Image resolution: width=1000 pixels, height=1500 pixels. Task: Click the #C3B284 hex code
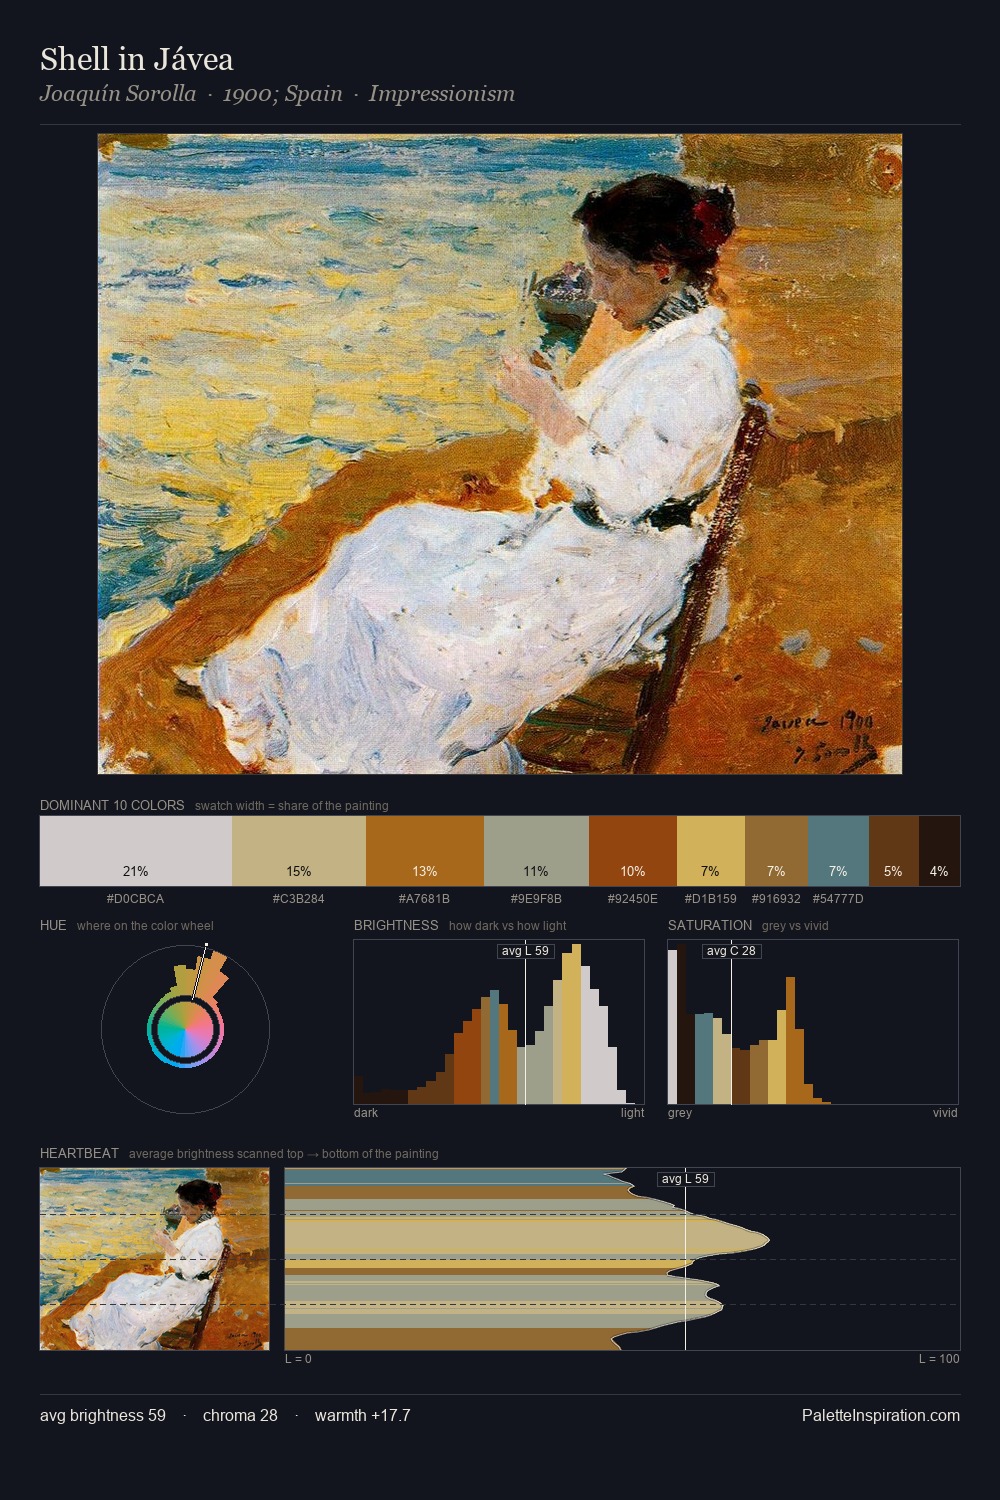coord(299,899)
